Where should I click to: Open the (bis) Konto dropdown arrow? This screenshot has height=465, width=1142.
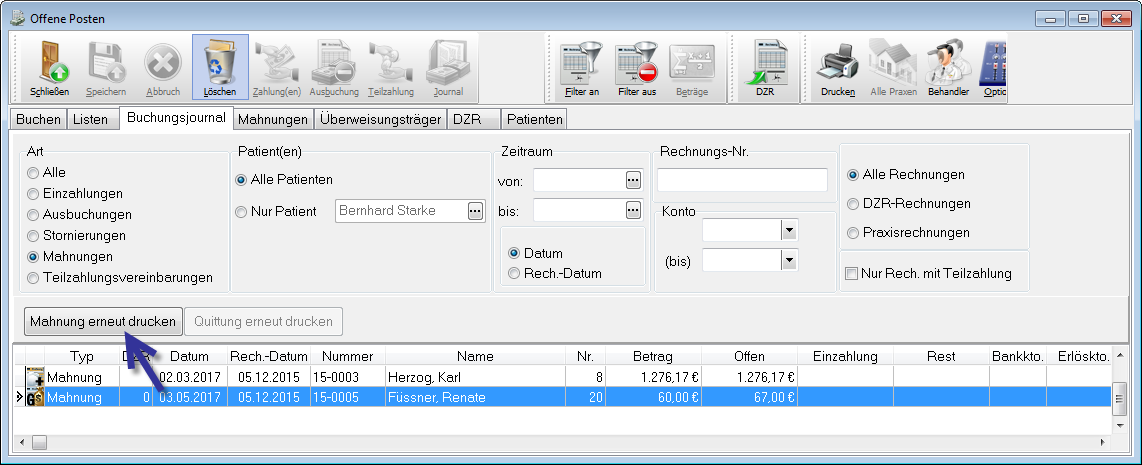pos(789,260)
